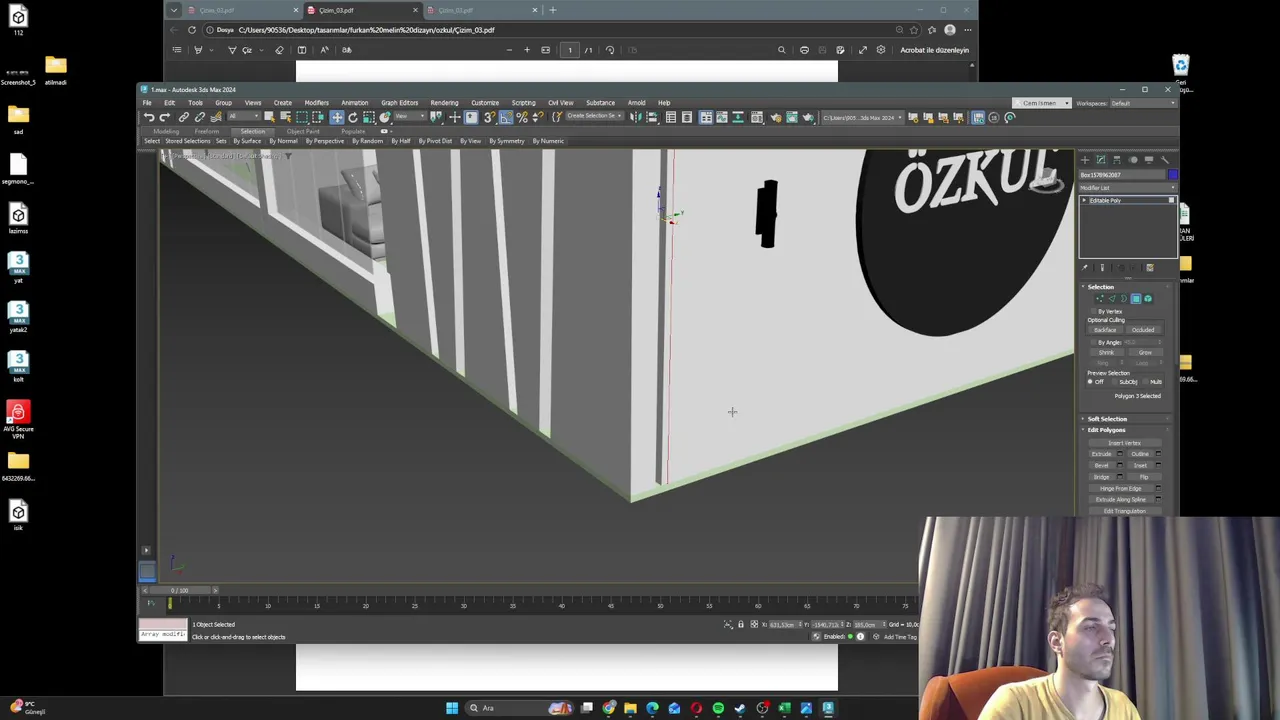Screen dimensions: 1280x720
Task: Open the Modifier List dropdown
Action: tap(1126, 188)
